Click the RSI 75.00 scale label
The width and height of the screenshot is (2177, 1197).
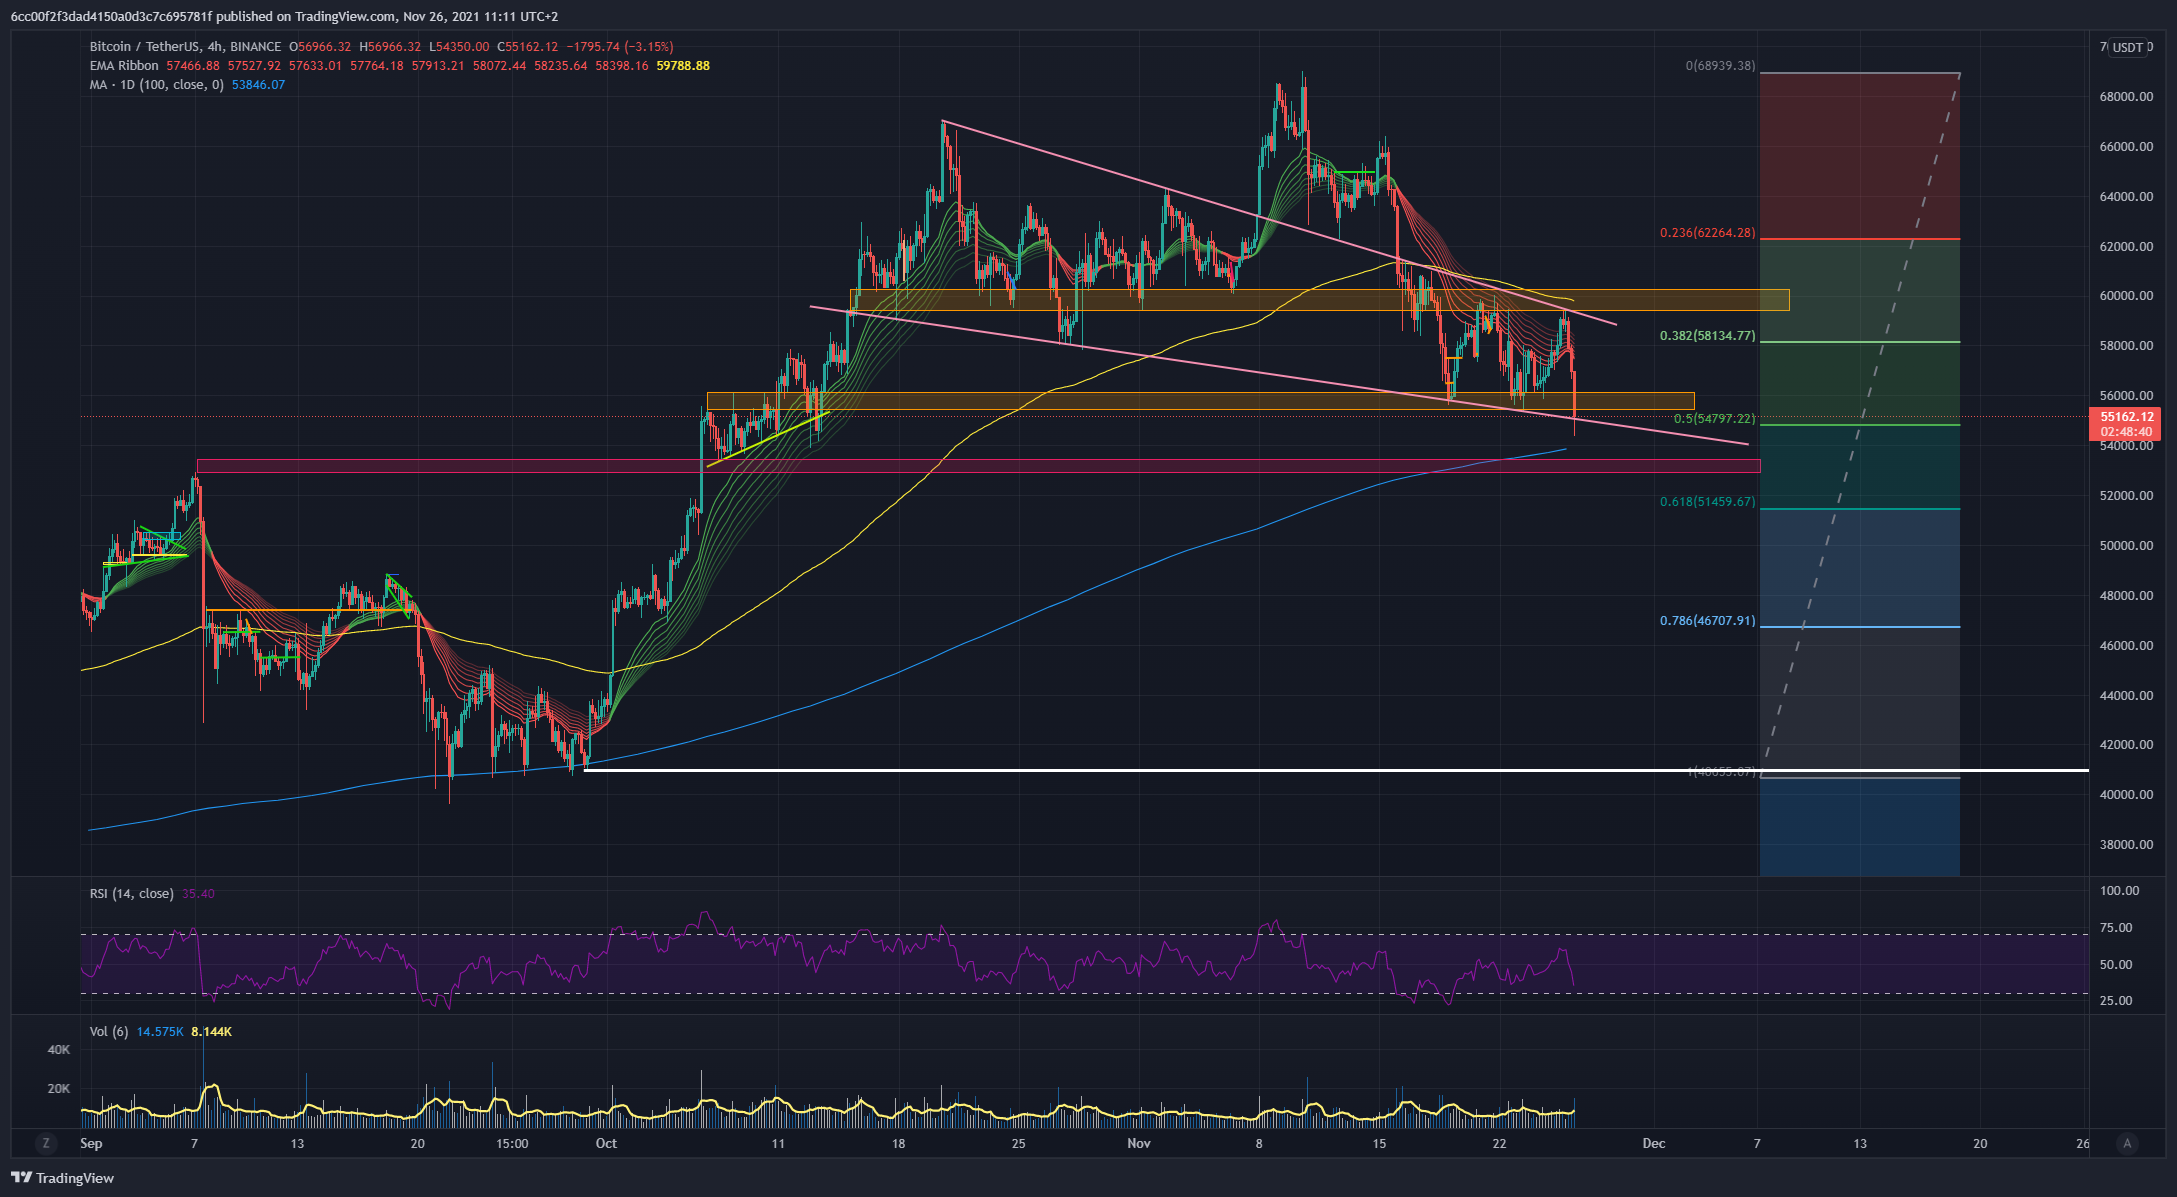[2116, 928]
